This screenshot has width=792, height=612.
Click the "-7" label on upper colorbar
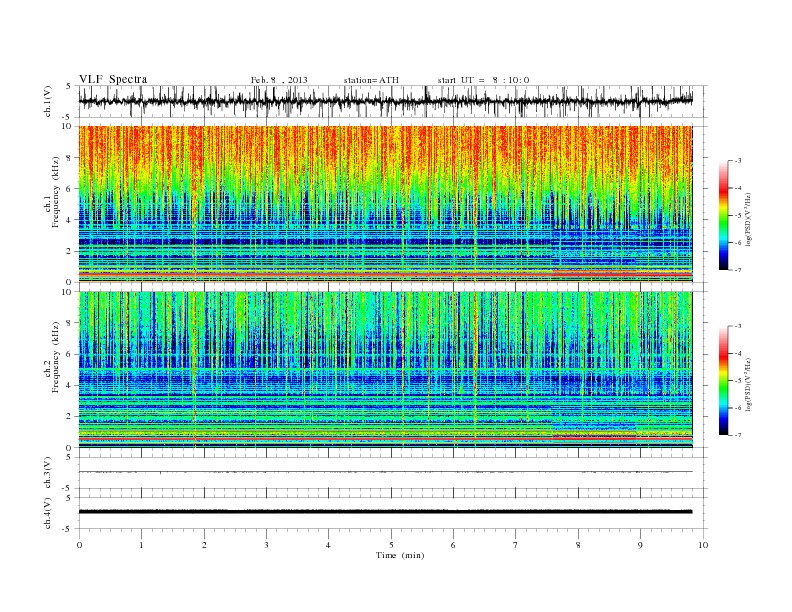737,270
